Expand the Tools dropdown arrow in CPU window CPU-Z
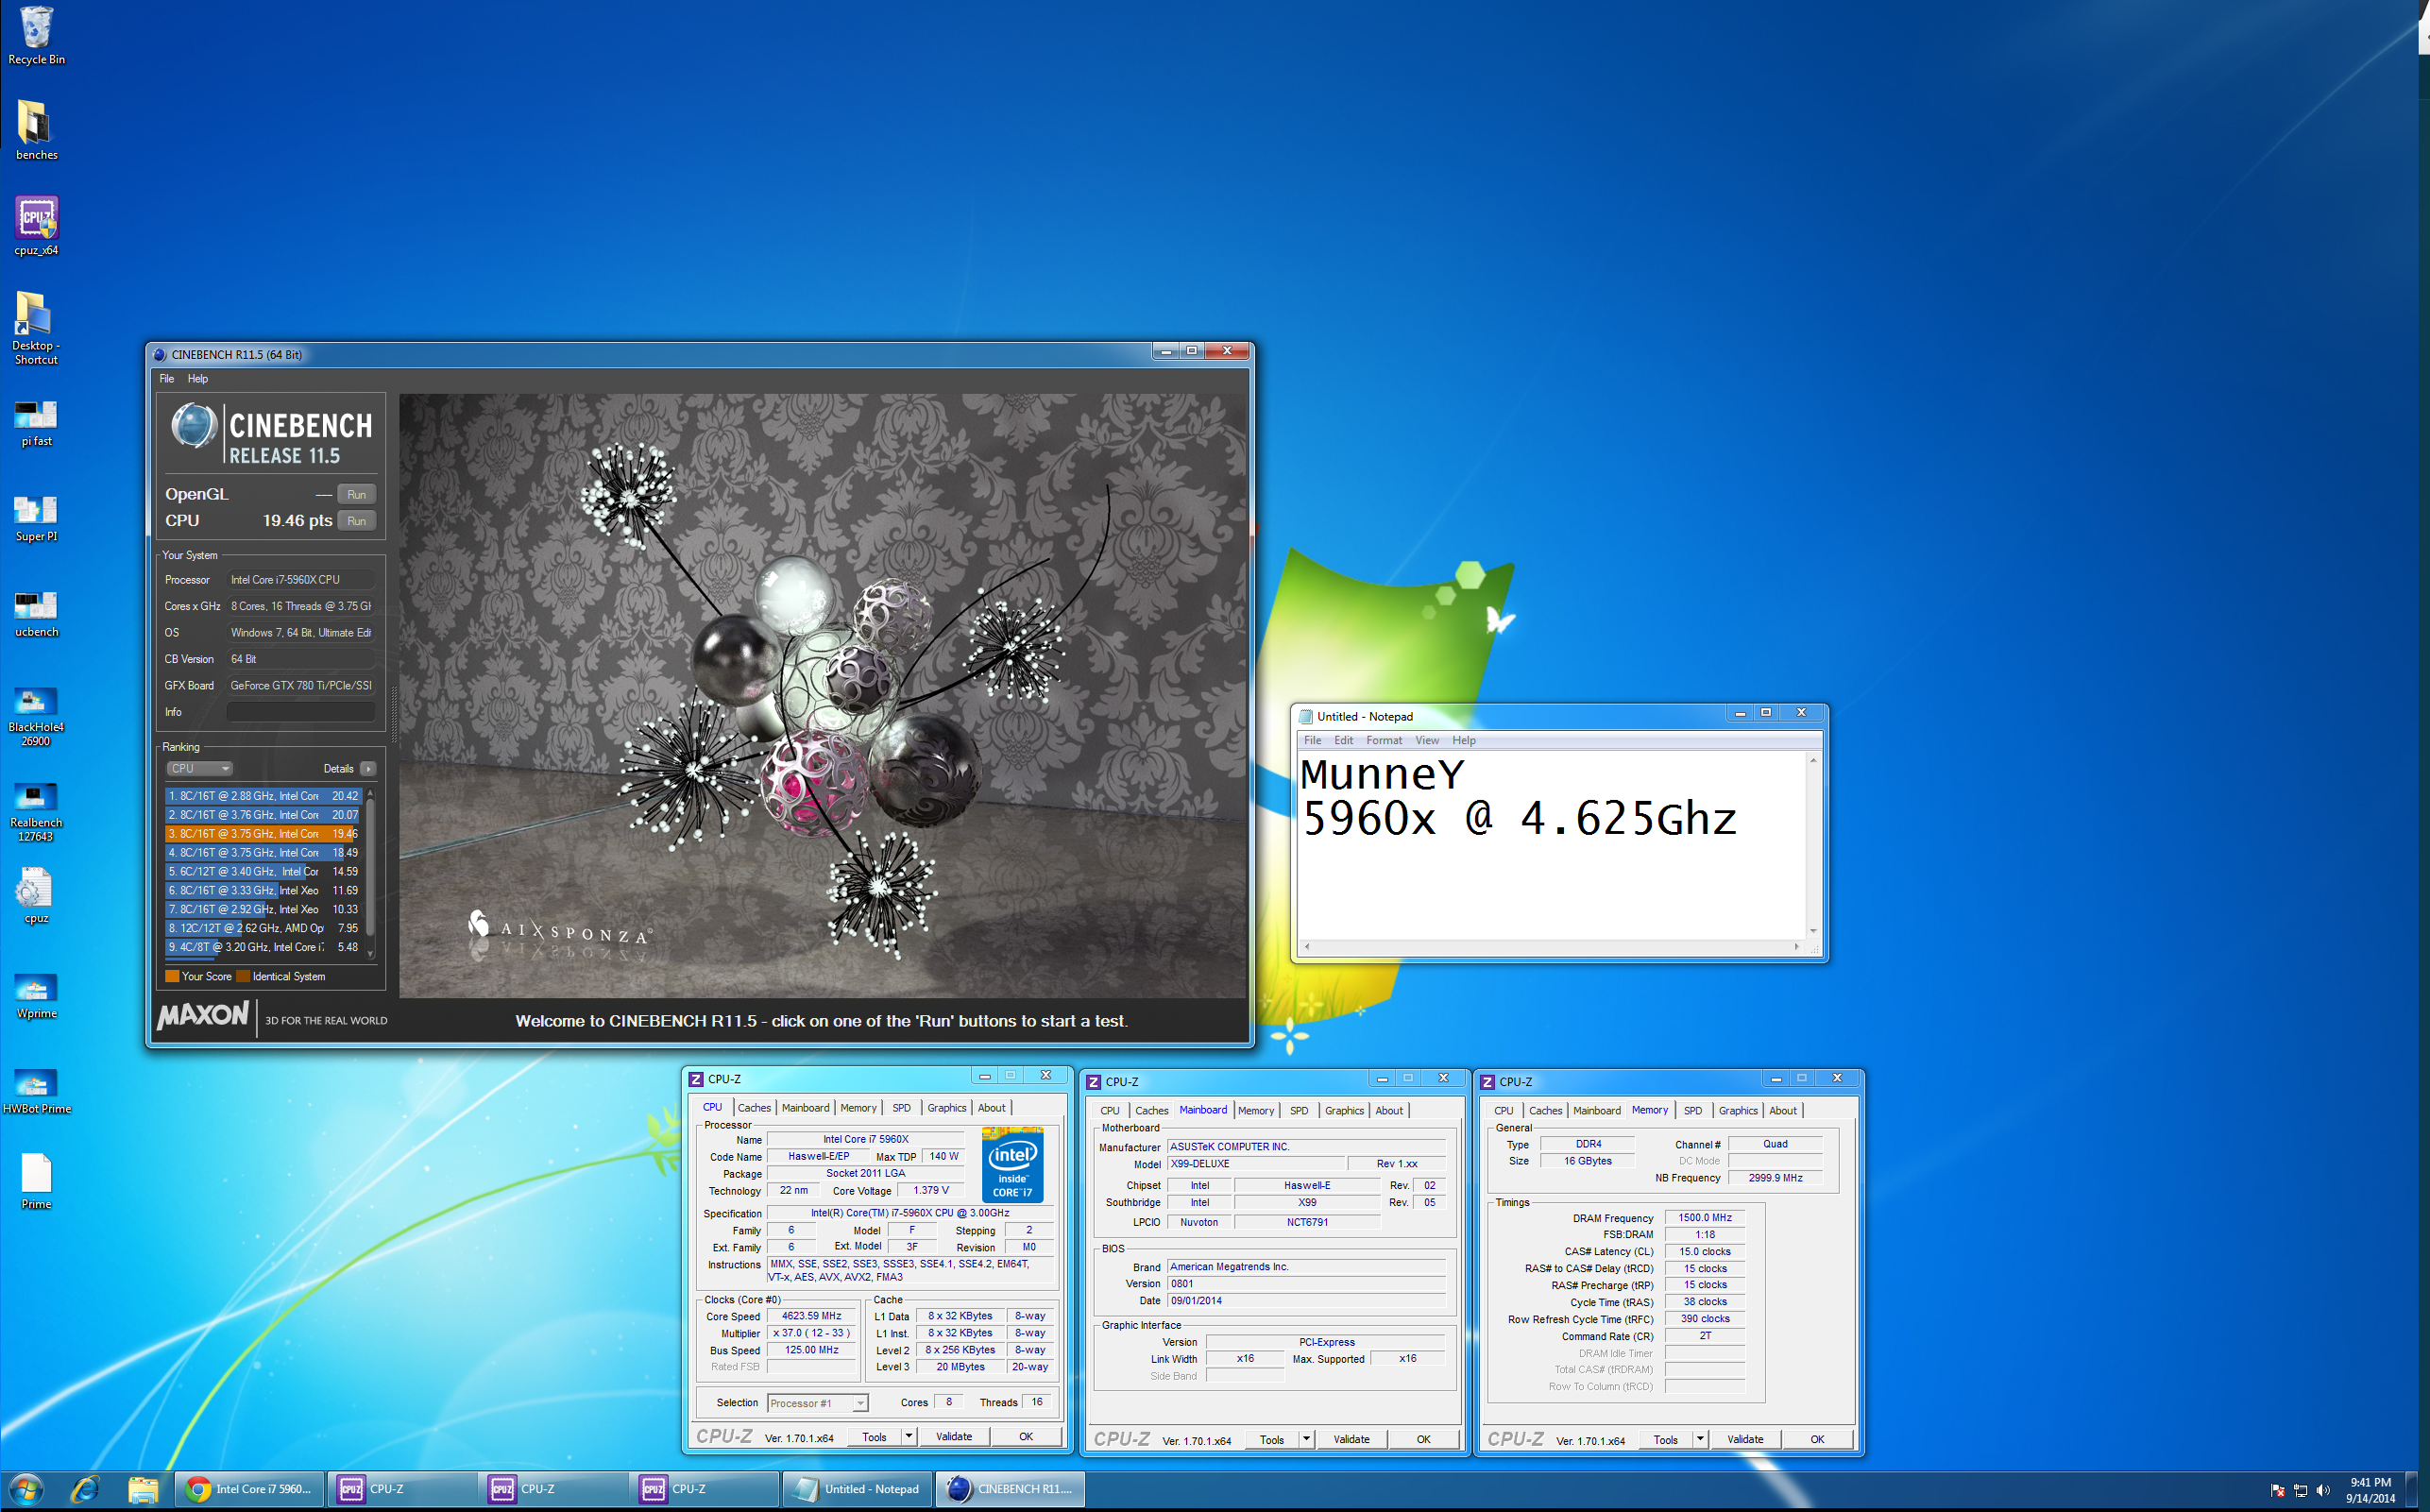Screen dimensions: 2430x1512 click(909, 1436)
